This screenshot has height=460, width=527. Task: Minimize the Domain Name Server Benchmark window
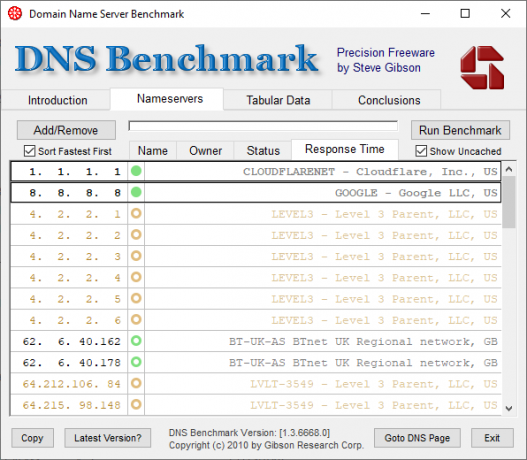425,14
